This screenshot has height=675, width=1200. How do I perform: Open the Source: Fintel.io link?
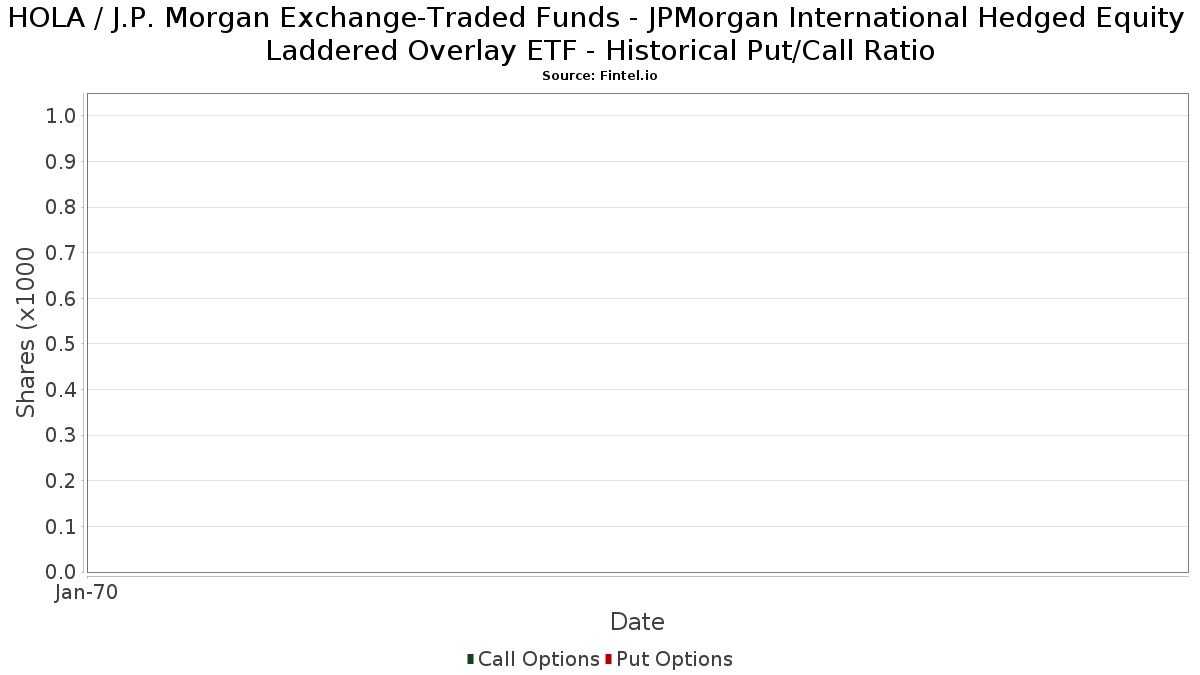600,76
